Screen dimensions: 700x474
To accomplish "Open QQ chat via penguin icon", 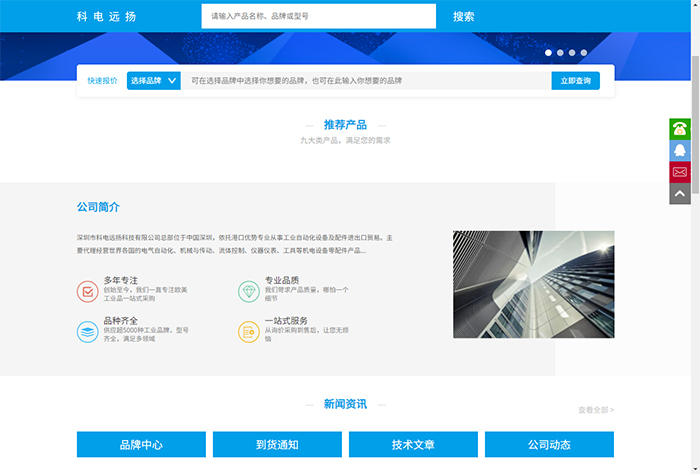I will 680,150.
